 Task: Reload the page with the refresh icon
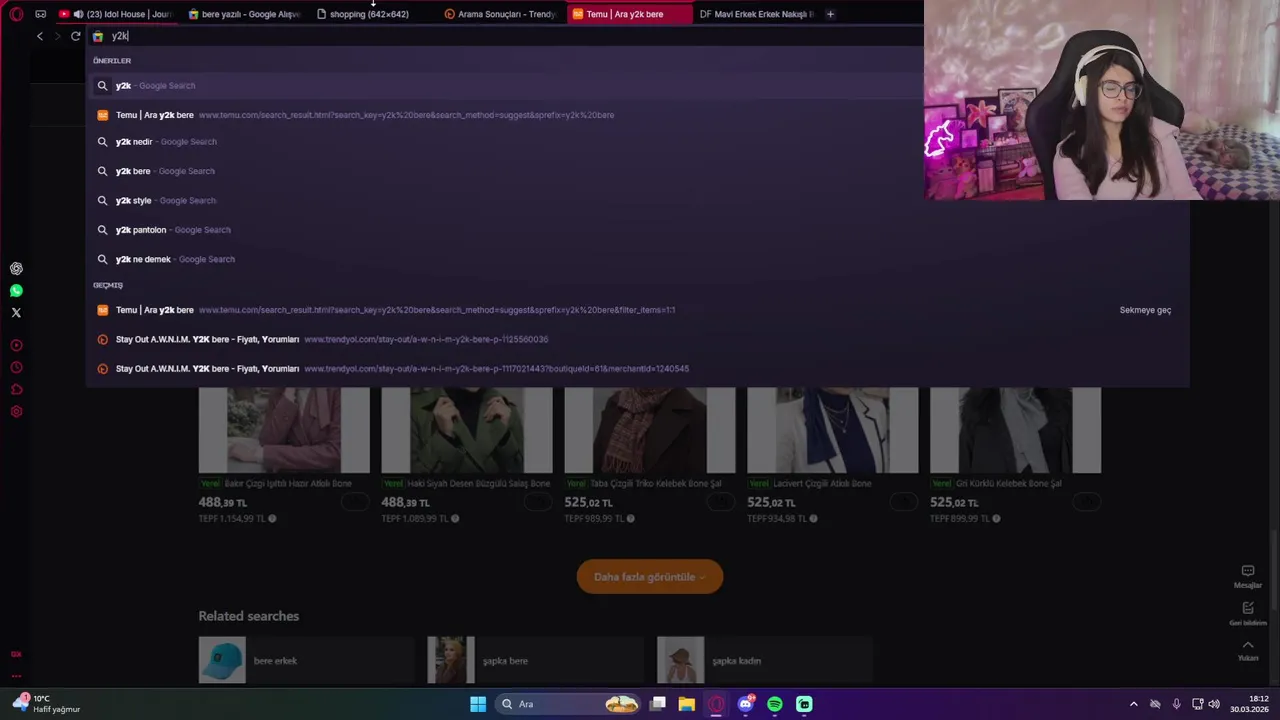[x=75, y=36]
